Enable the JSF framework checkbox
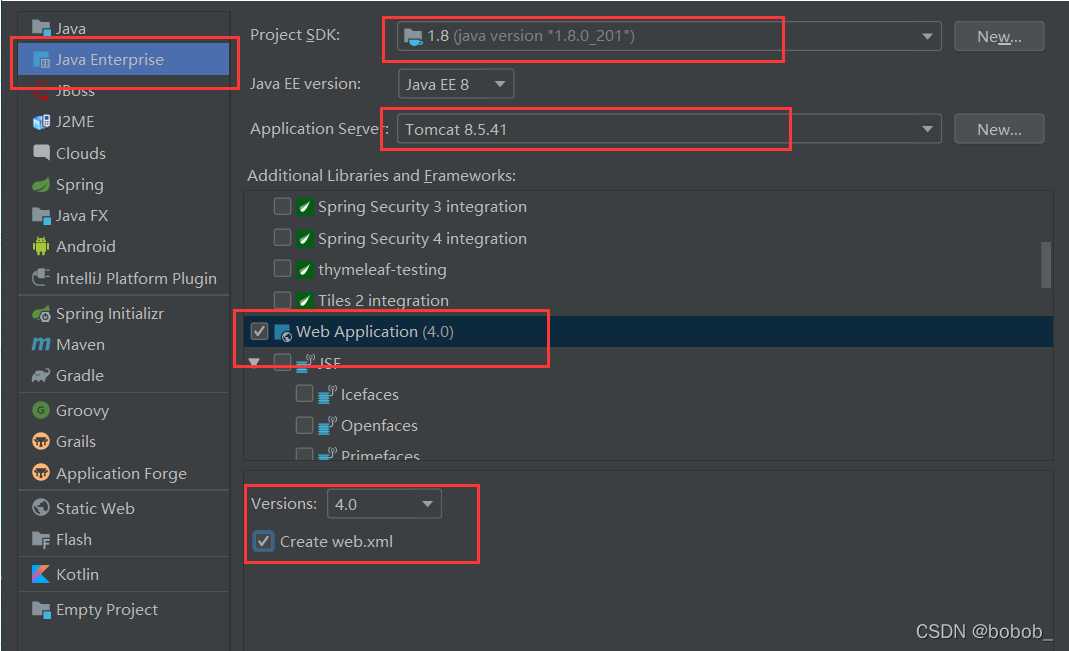 tap(282, 362)
